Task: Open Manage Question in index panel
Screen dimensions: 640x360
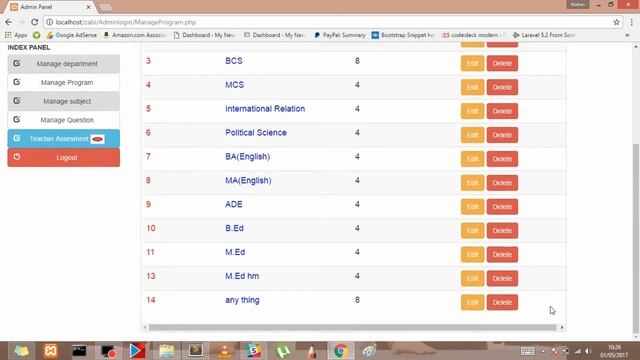Action: [64, 120]
